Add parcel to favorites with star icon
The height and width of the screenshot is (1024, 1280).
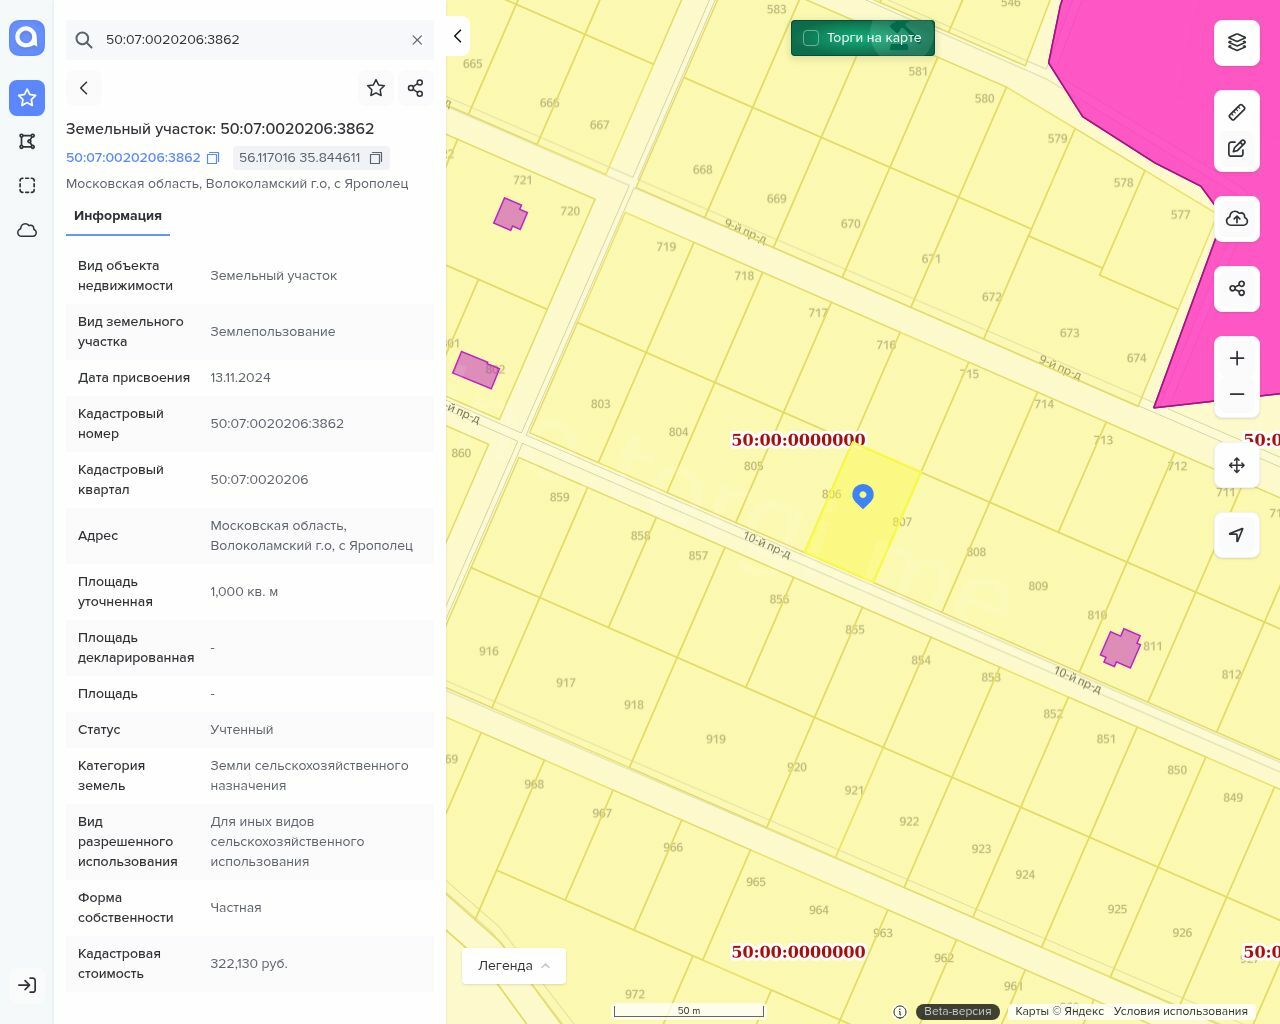(x=376, y=88)
